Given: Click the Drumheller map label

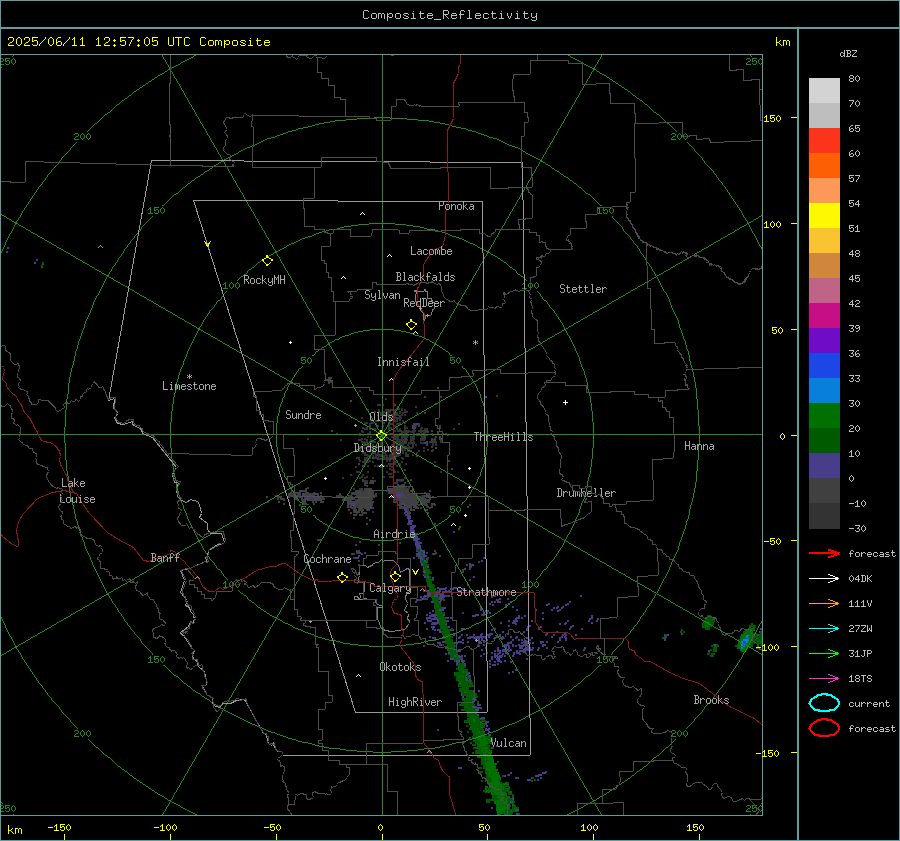Looking at the screenshot, I should tap(586, 493).
